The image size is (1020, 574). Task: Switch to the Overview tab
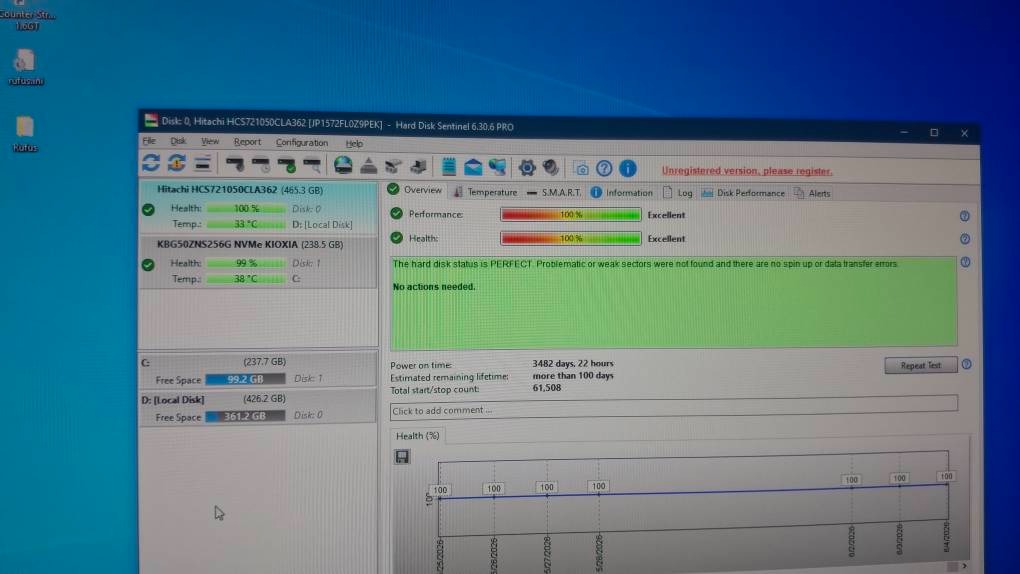pos(415,190)
